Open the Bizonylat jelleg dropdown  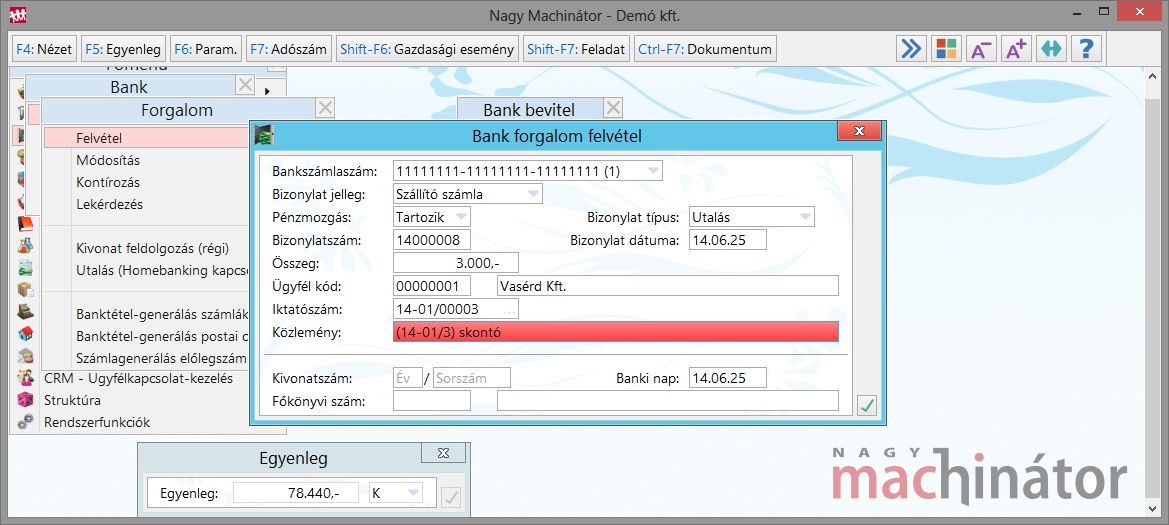coord(533,195)
